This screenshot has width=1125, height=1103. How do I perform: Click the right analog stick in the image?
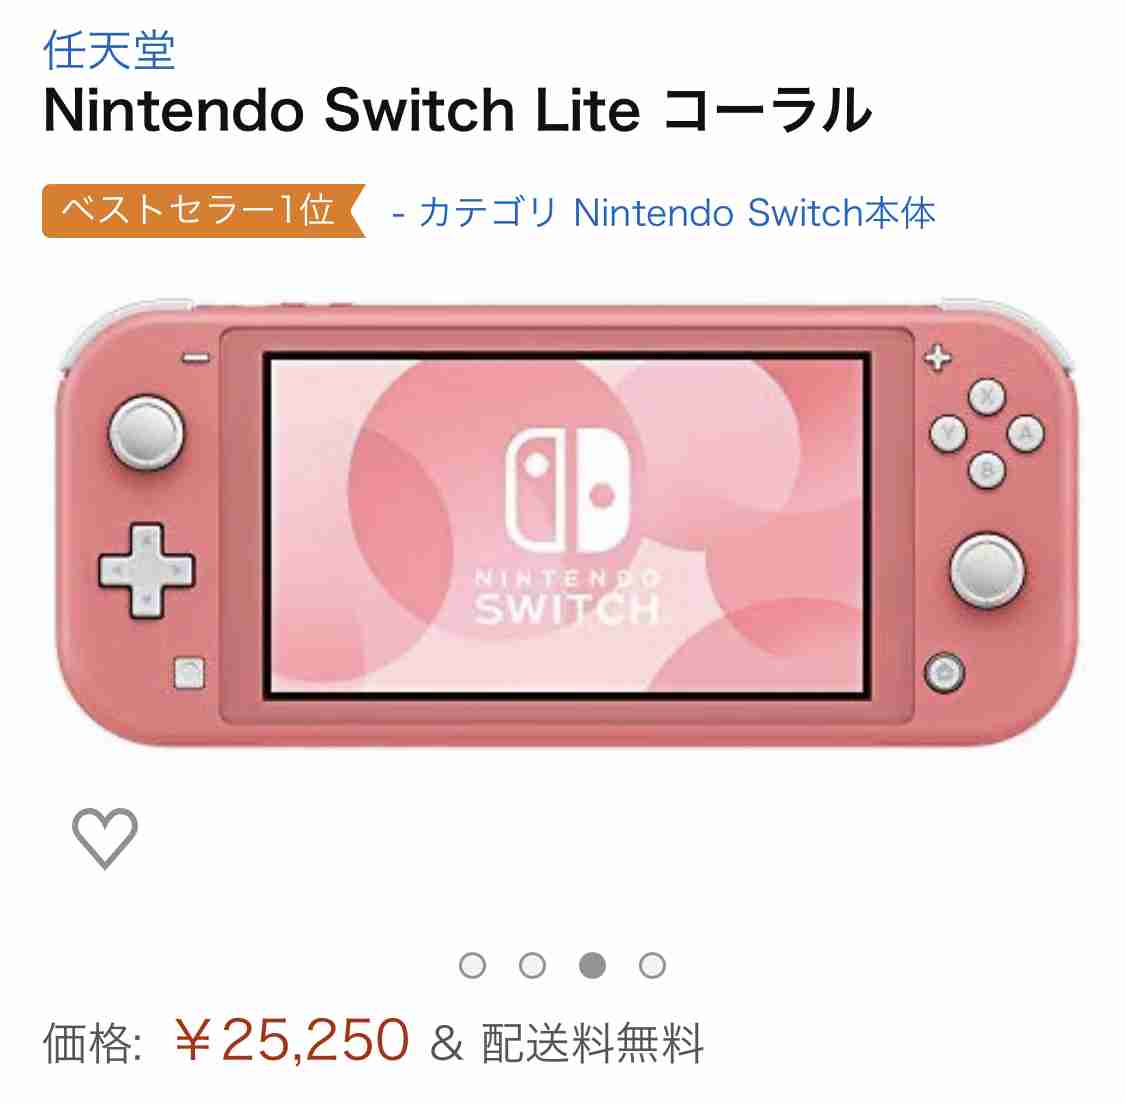[987, 571]
